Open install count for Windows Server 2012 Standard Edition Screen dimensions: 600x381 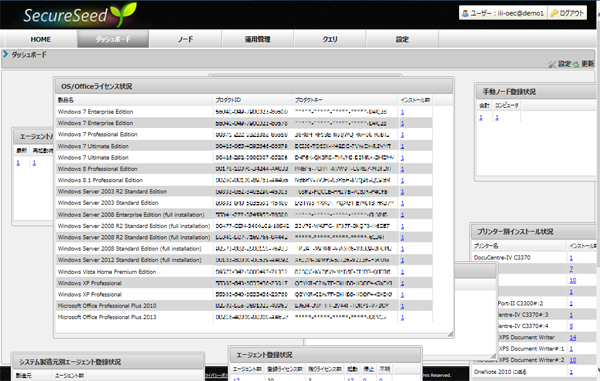point(402,260)
